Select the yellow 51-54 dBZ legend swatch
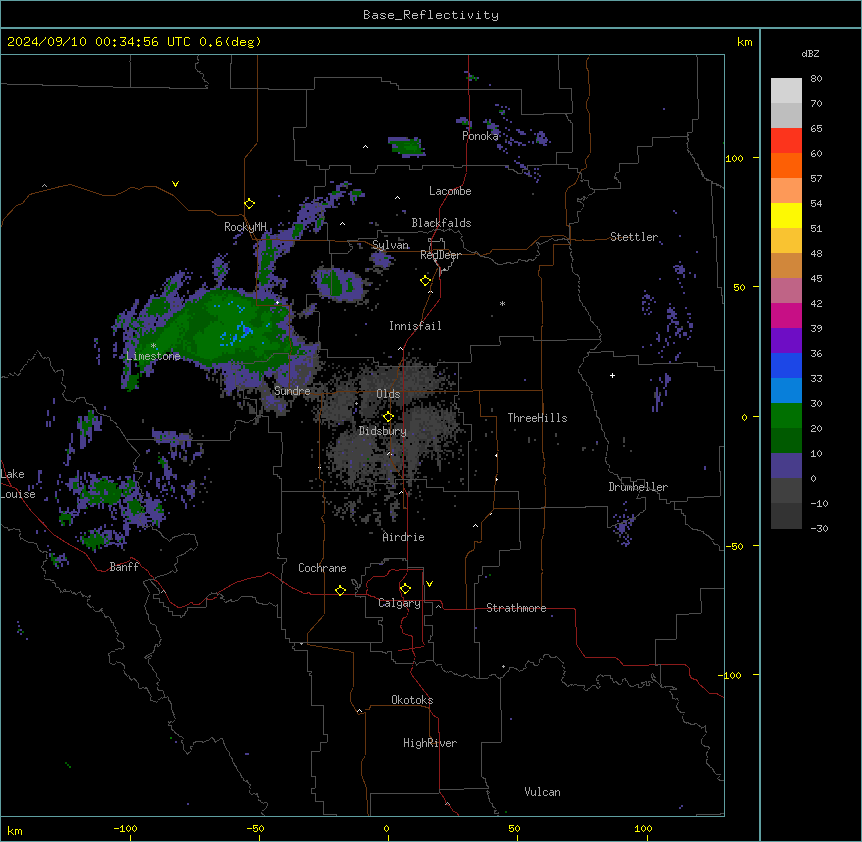This screenshot has height=842, width=862. [786, 215]
